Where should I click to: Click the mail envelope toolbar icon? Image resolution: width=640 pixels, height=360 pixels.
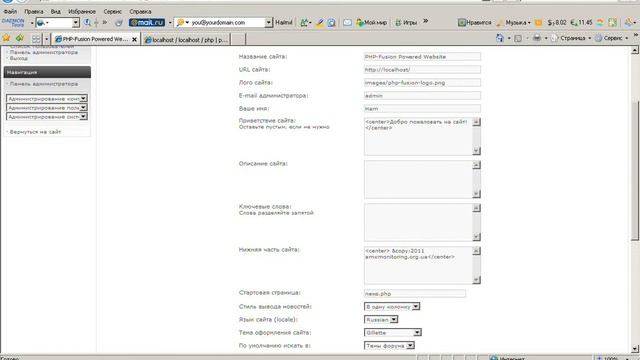tap(347, 22)
